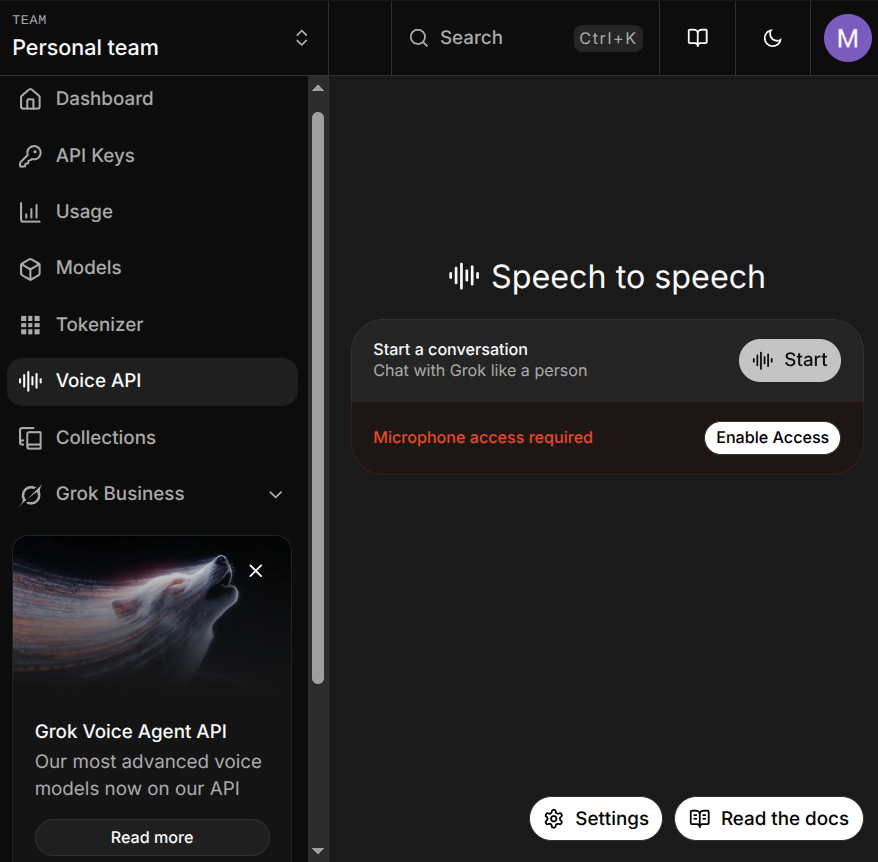Image resolution: width=878 pixels, height=862 pixels.
Task: Toggle dark mode with the moon icon
Action: tap(772, 37)
